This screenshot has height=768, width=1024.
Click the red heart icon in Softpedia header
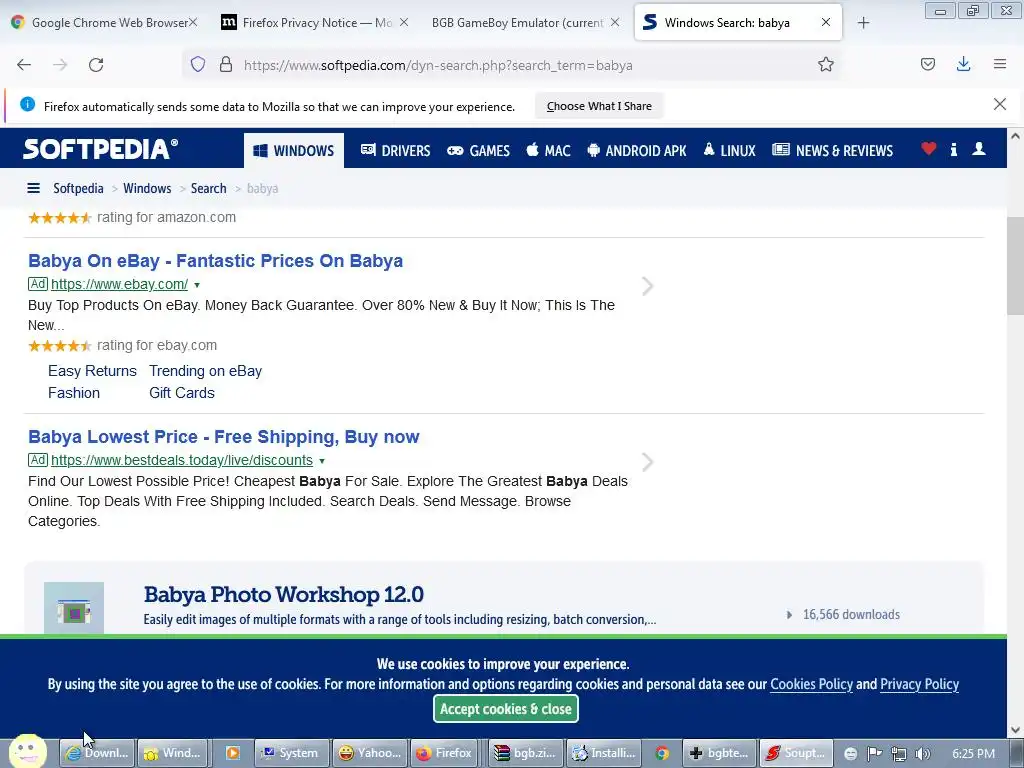(929, 149)
